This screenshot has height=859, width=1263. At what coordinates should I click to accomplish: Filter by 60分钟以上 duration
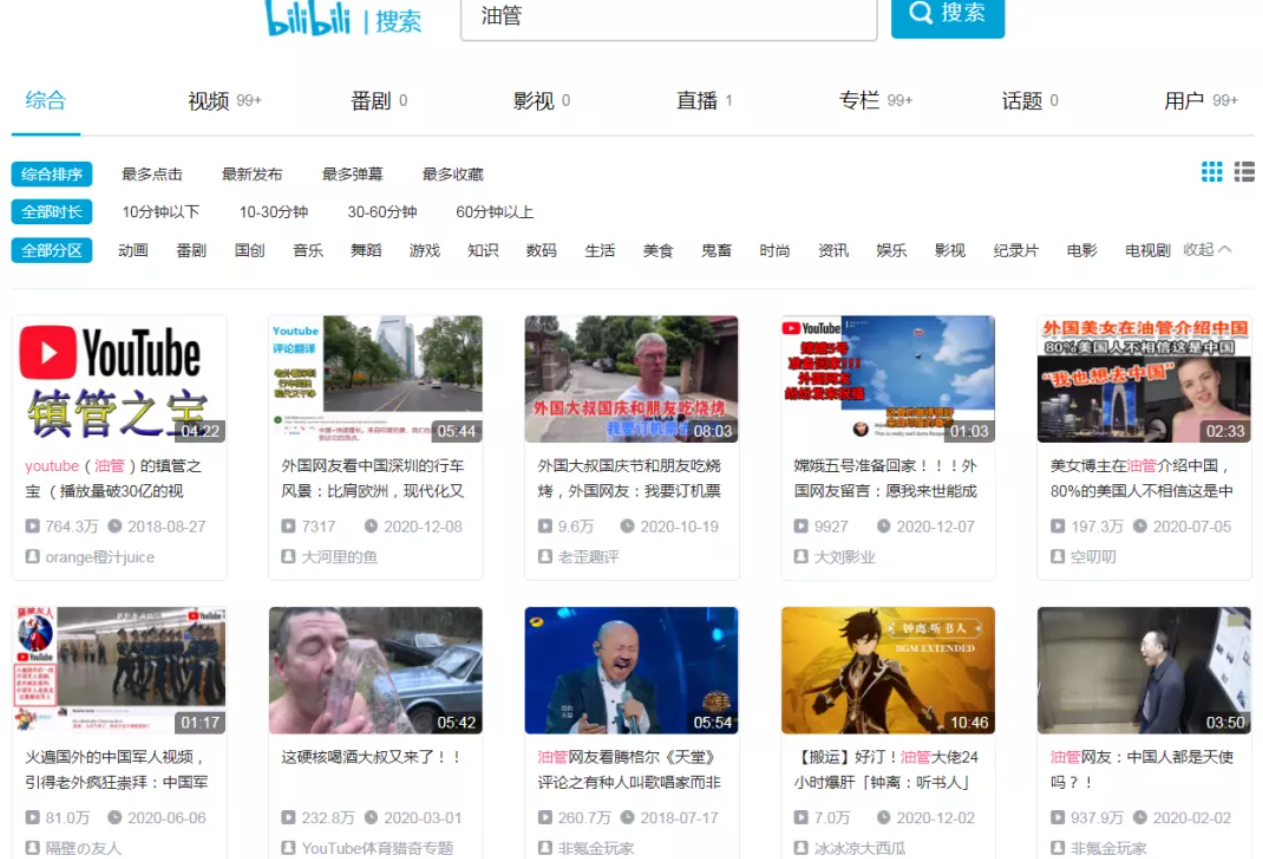[x=495, y=212]
